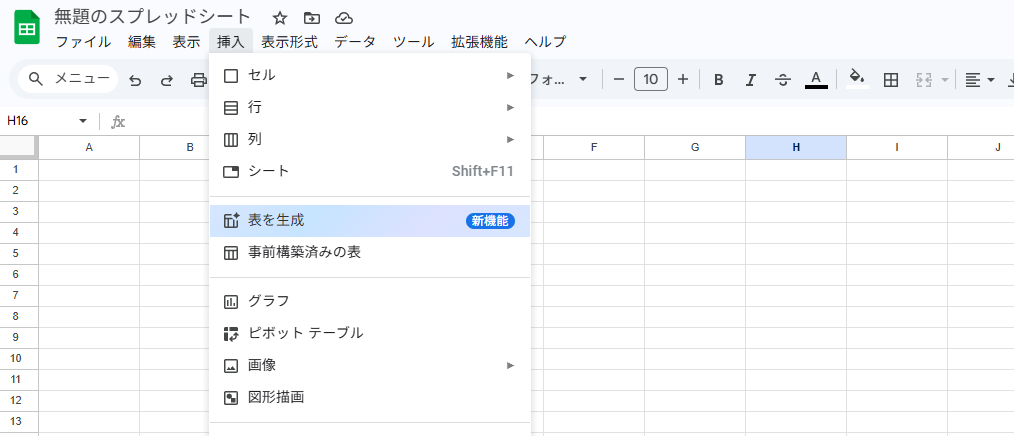This screenshot has height=436, width=1014.
Task: Click the move-to-folder icon beside the title
Action: click(x=312, y=18)
